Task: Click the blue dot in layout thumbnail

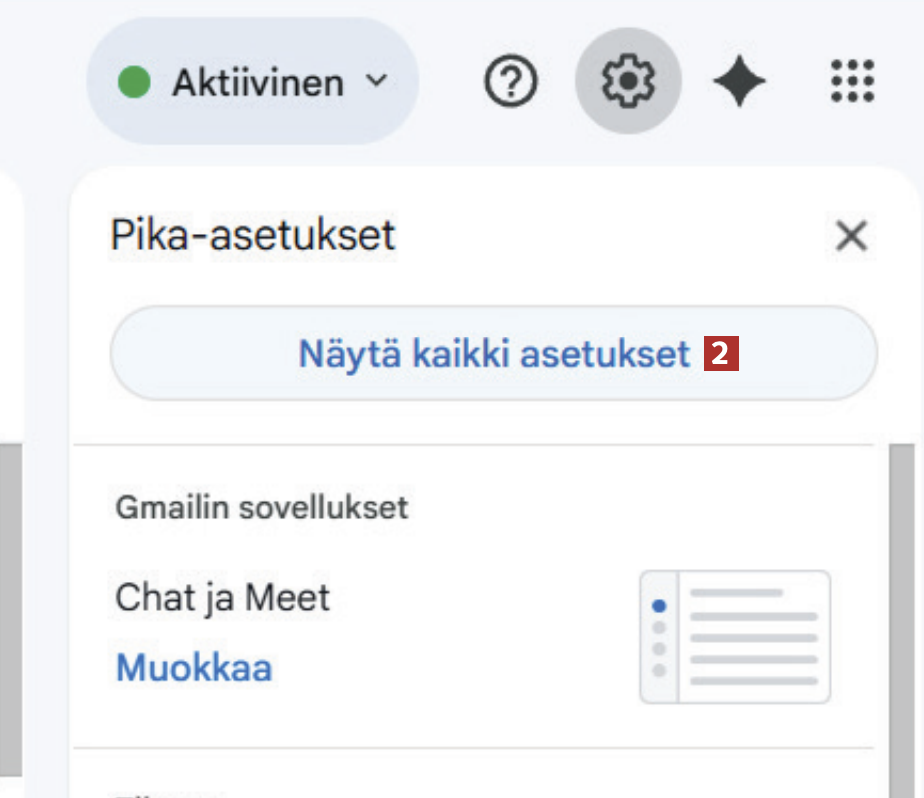Action: pyautogui.click(x=658, y=606)
